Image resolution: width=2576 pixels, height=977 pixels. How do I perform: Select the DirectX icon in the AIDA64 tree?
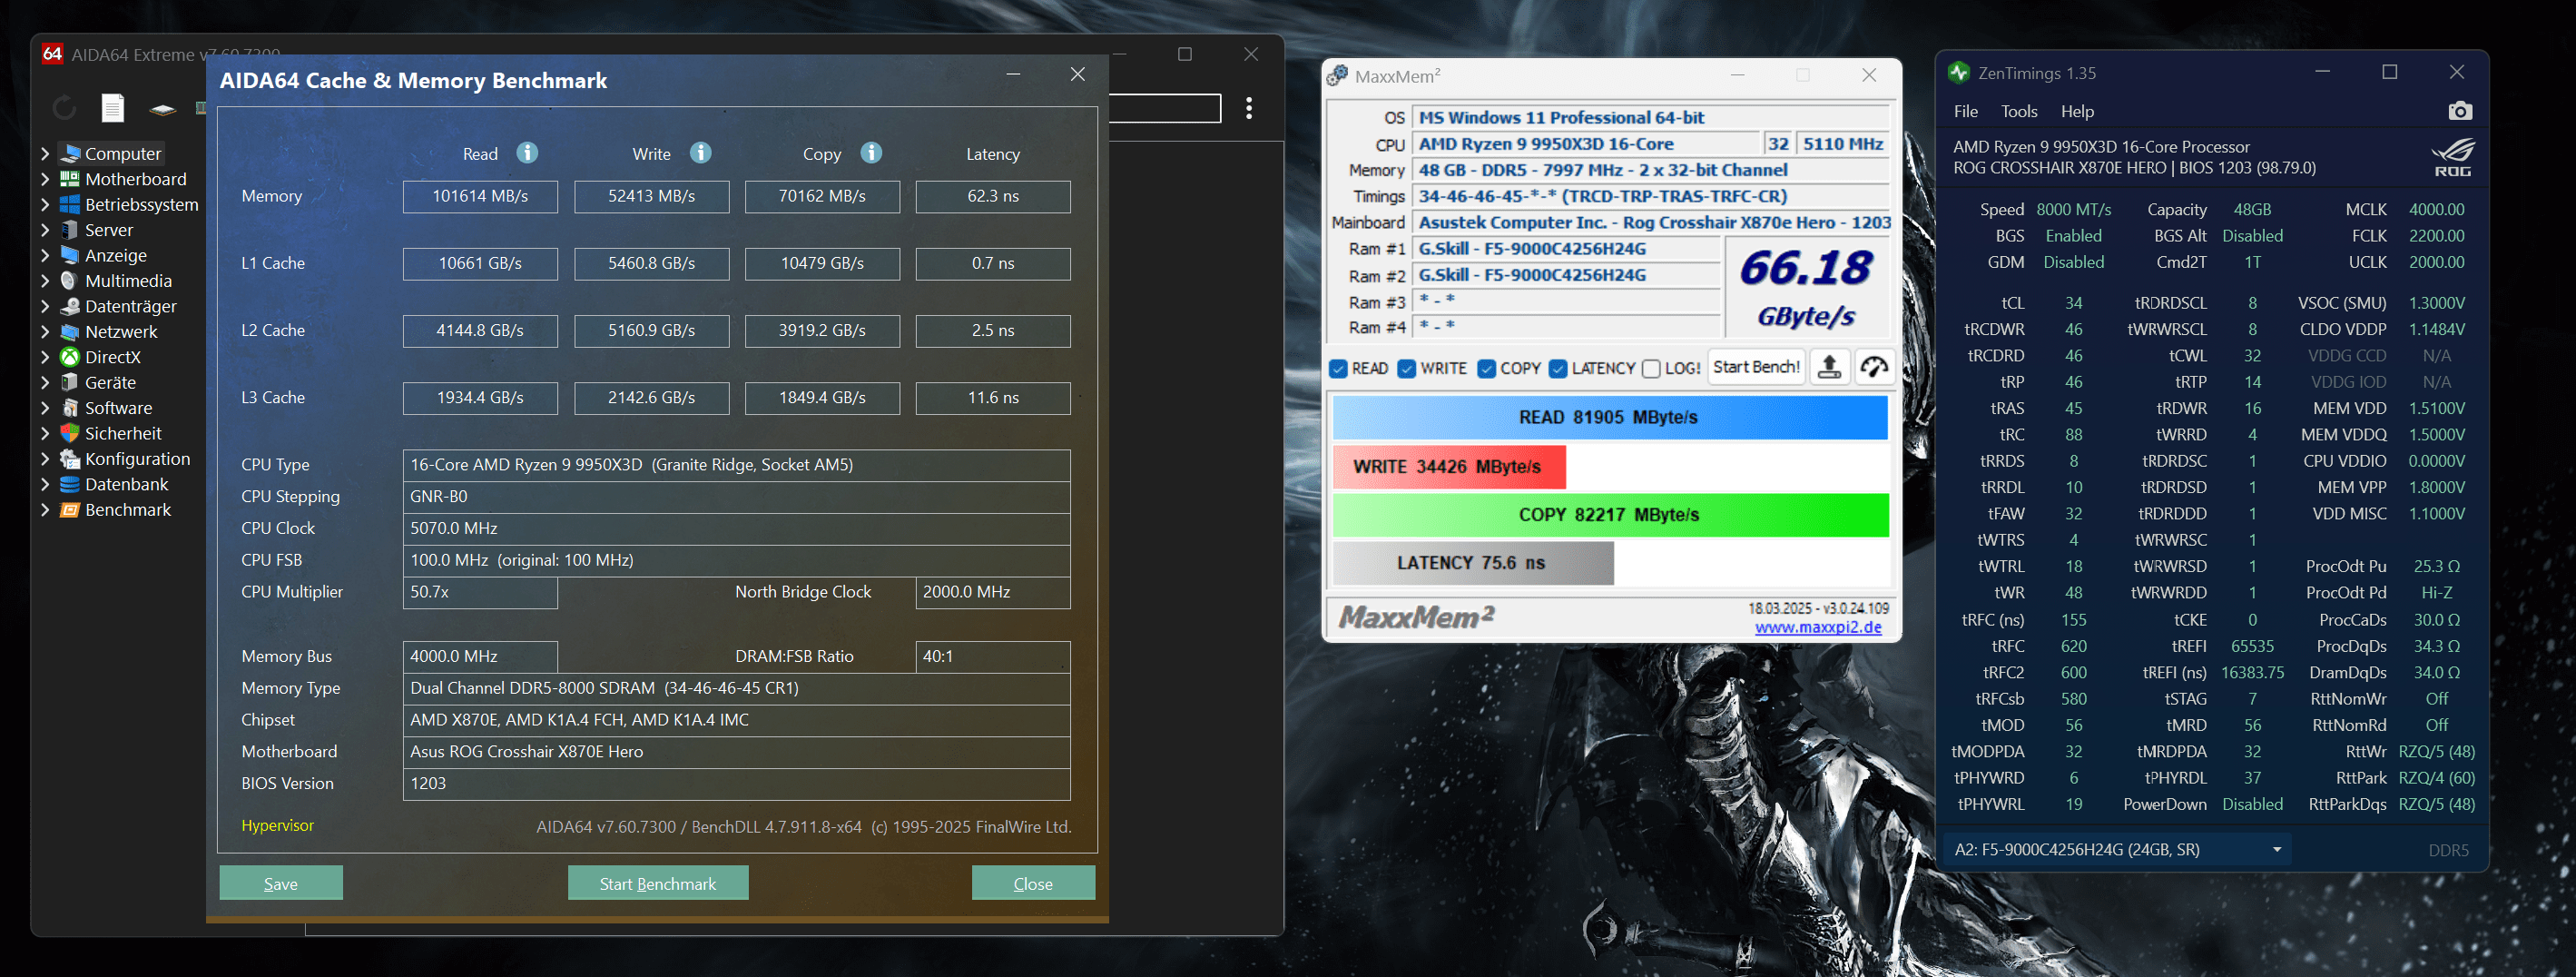pyautogui.click(x=69, y=357)
